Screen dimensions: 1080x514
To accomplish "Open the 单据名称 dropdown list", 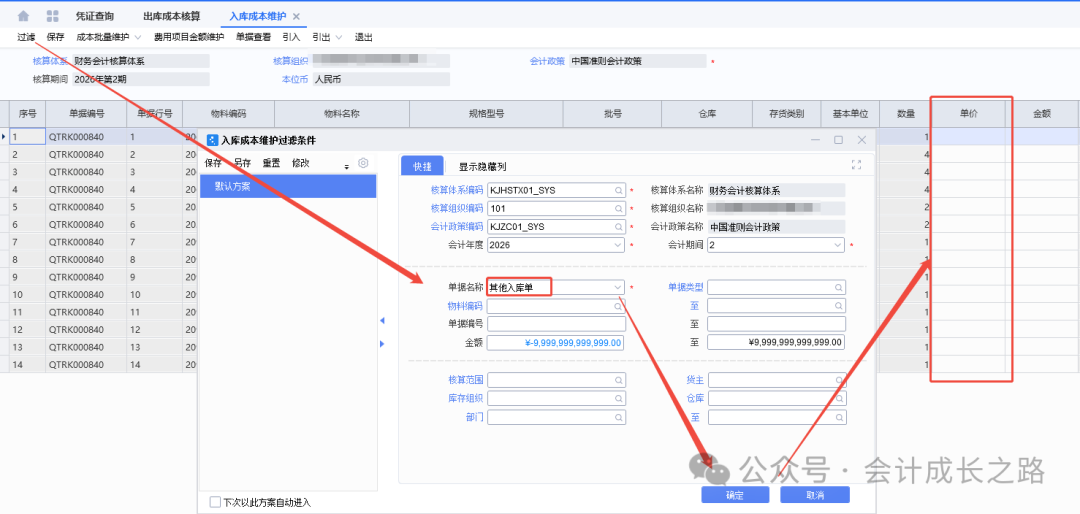I will pos(617,288).
